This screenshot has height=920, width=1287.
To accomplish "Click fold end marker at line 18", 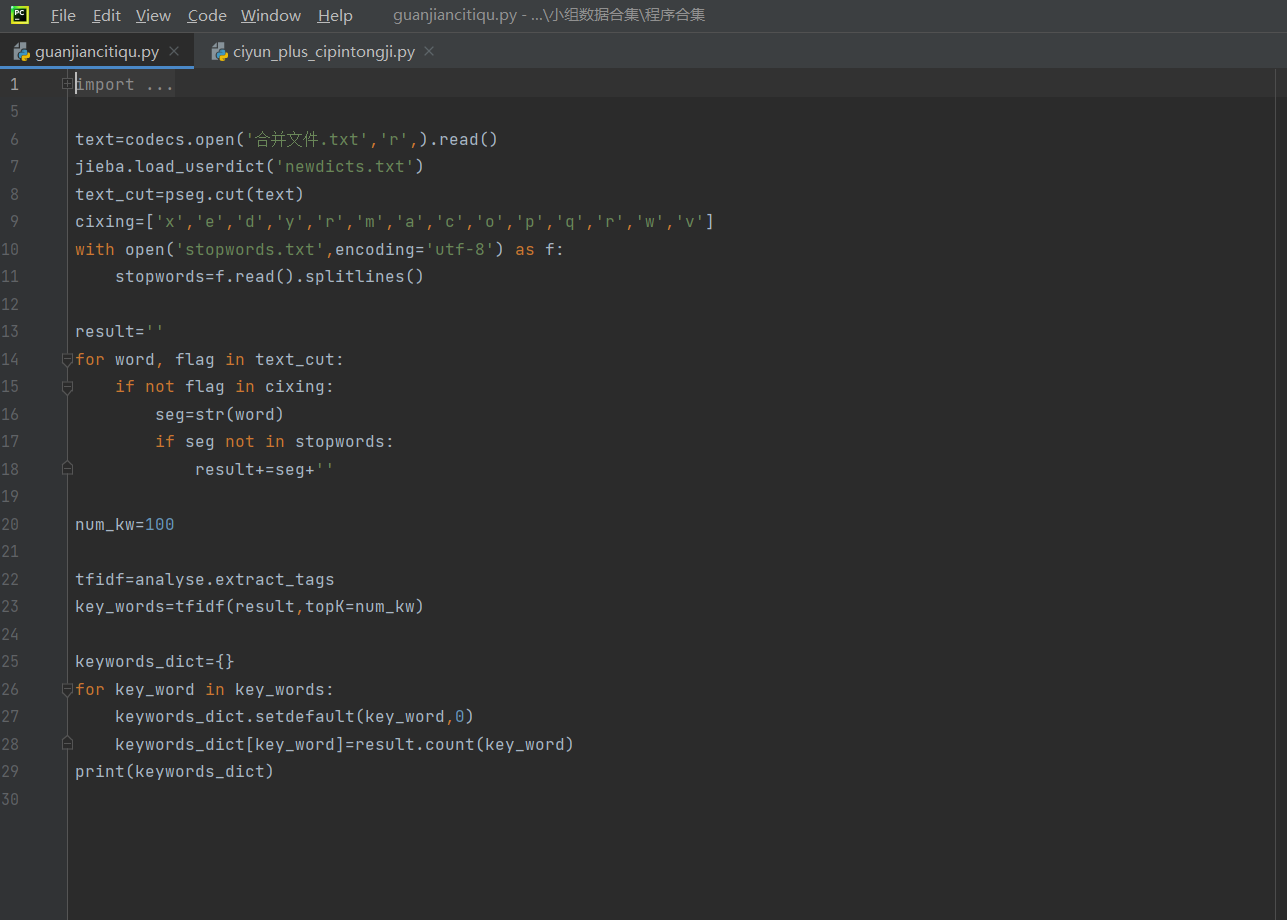I will [x=67, y=468].
